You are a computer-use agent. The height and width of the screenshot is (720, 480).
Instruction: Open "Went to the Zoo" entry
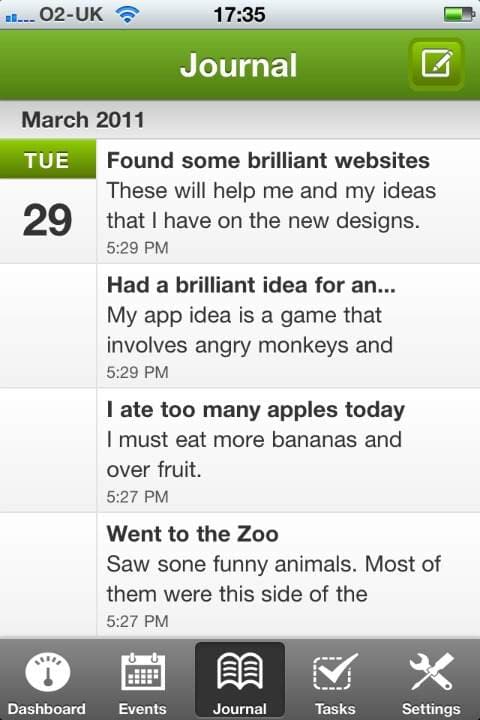click(288, 575)
